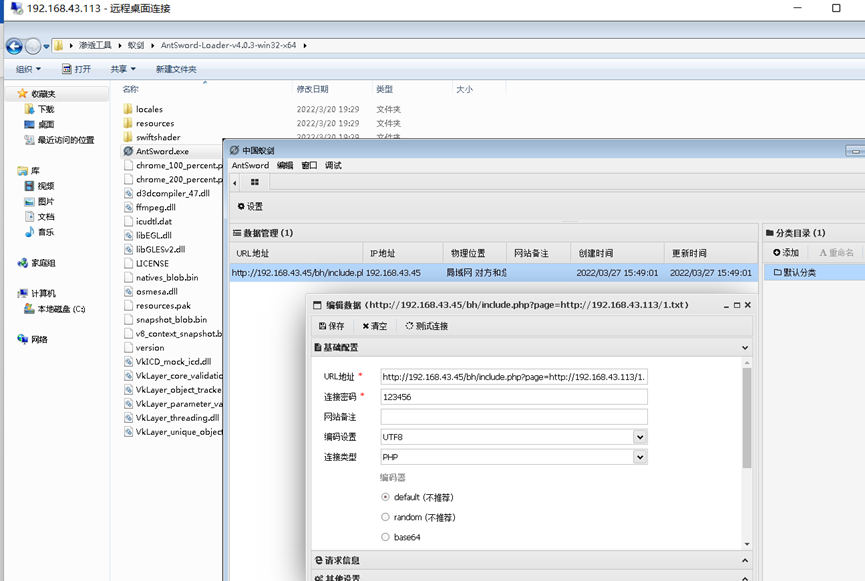Click the Explorer back navigation arrow
The height and width of the screenshot is (581, 865).
click(x=14, y=46)
